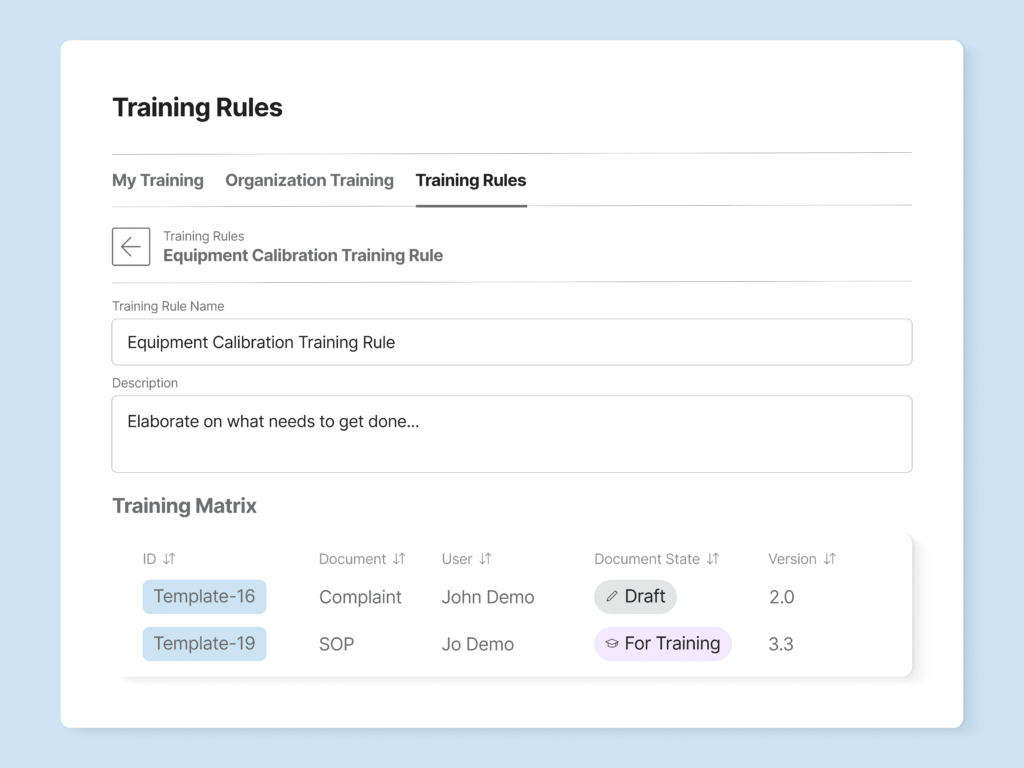
Task: Focus the Training Rule Name field
Action: coord(511,342)
